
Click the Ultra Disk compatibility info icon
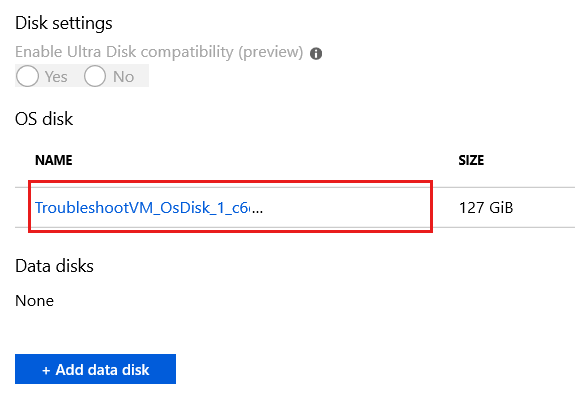coord(316,54)
